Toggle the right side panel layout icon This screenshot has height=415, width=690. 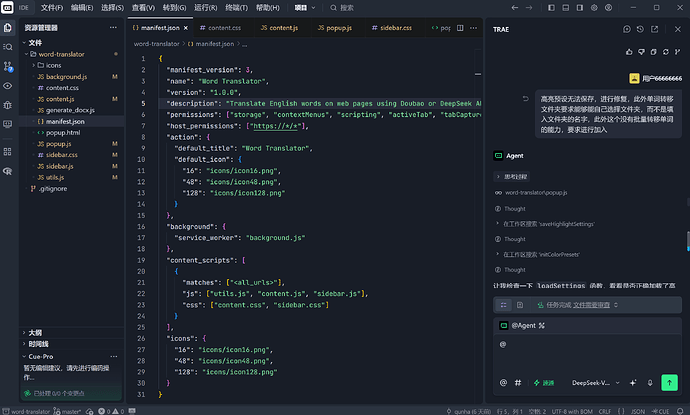(x=580, y=8)
